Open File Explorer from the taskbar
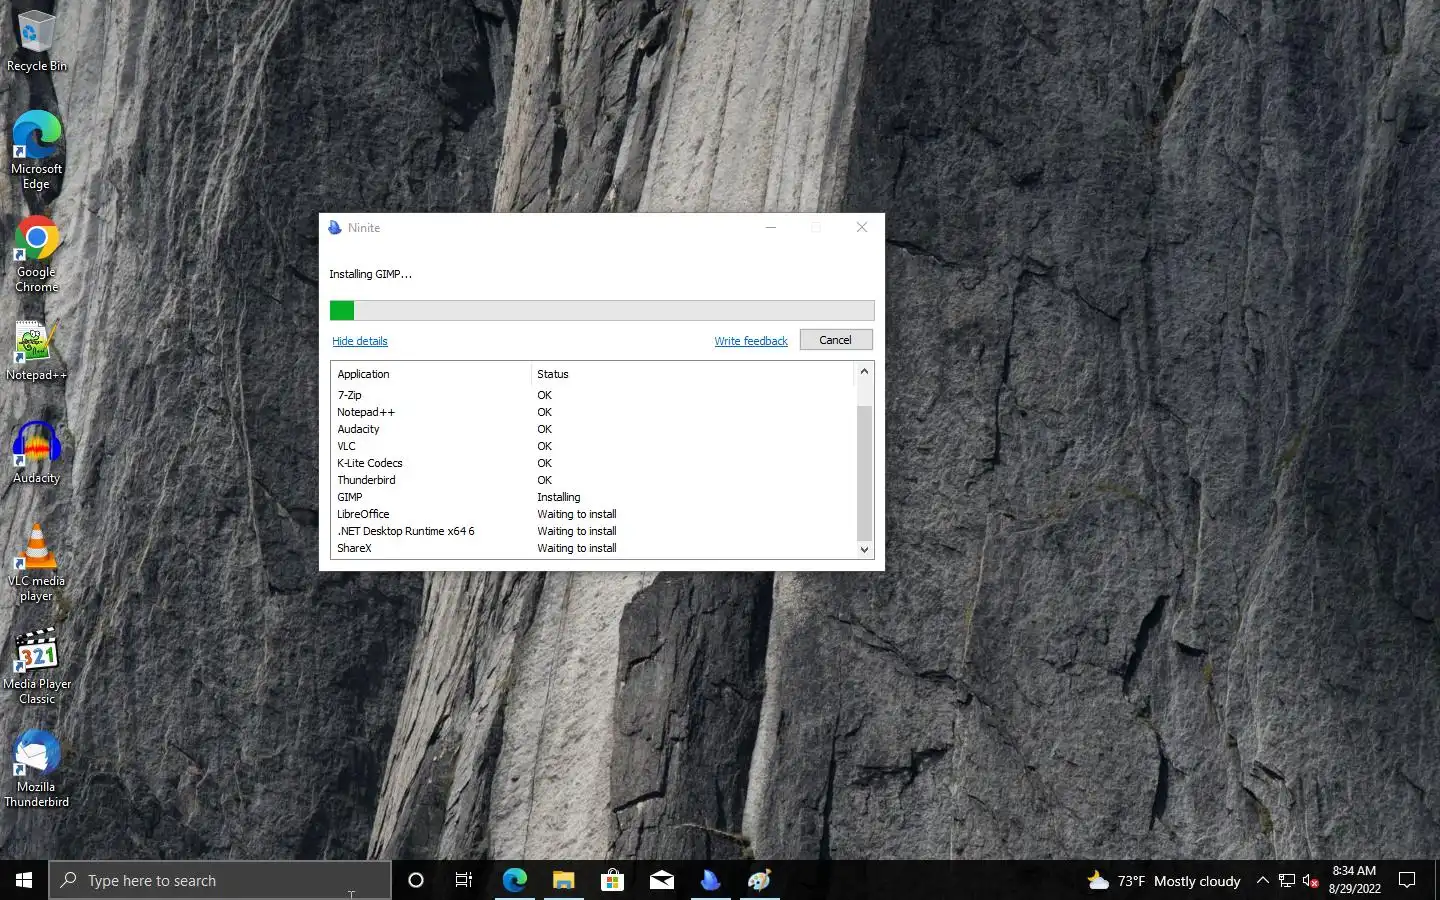The image size is (1440, 900). pyautogui.click(x=563, y=880)
